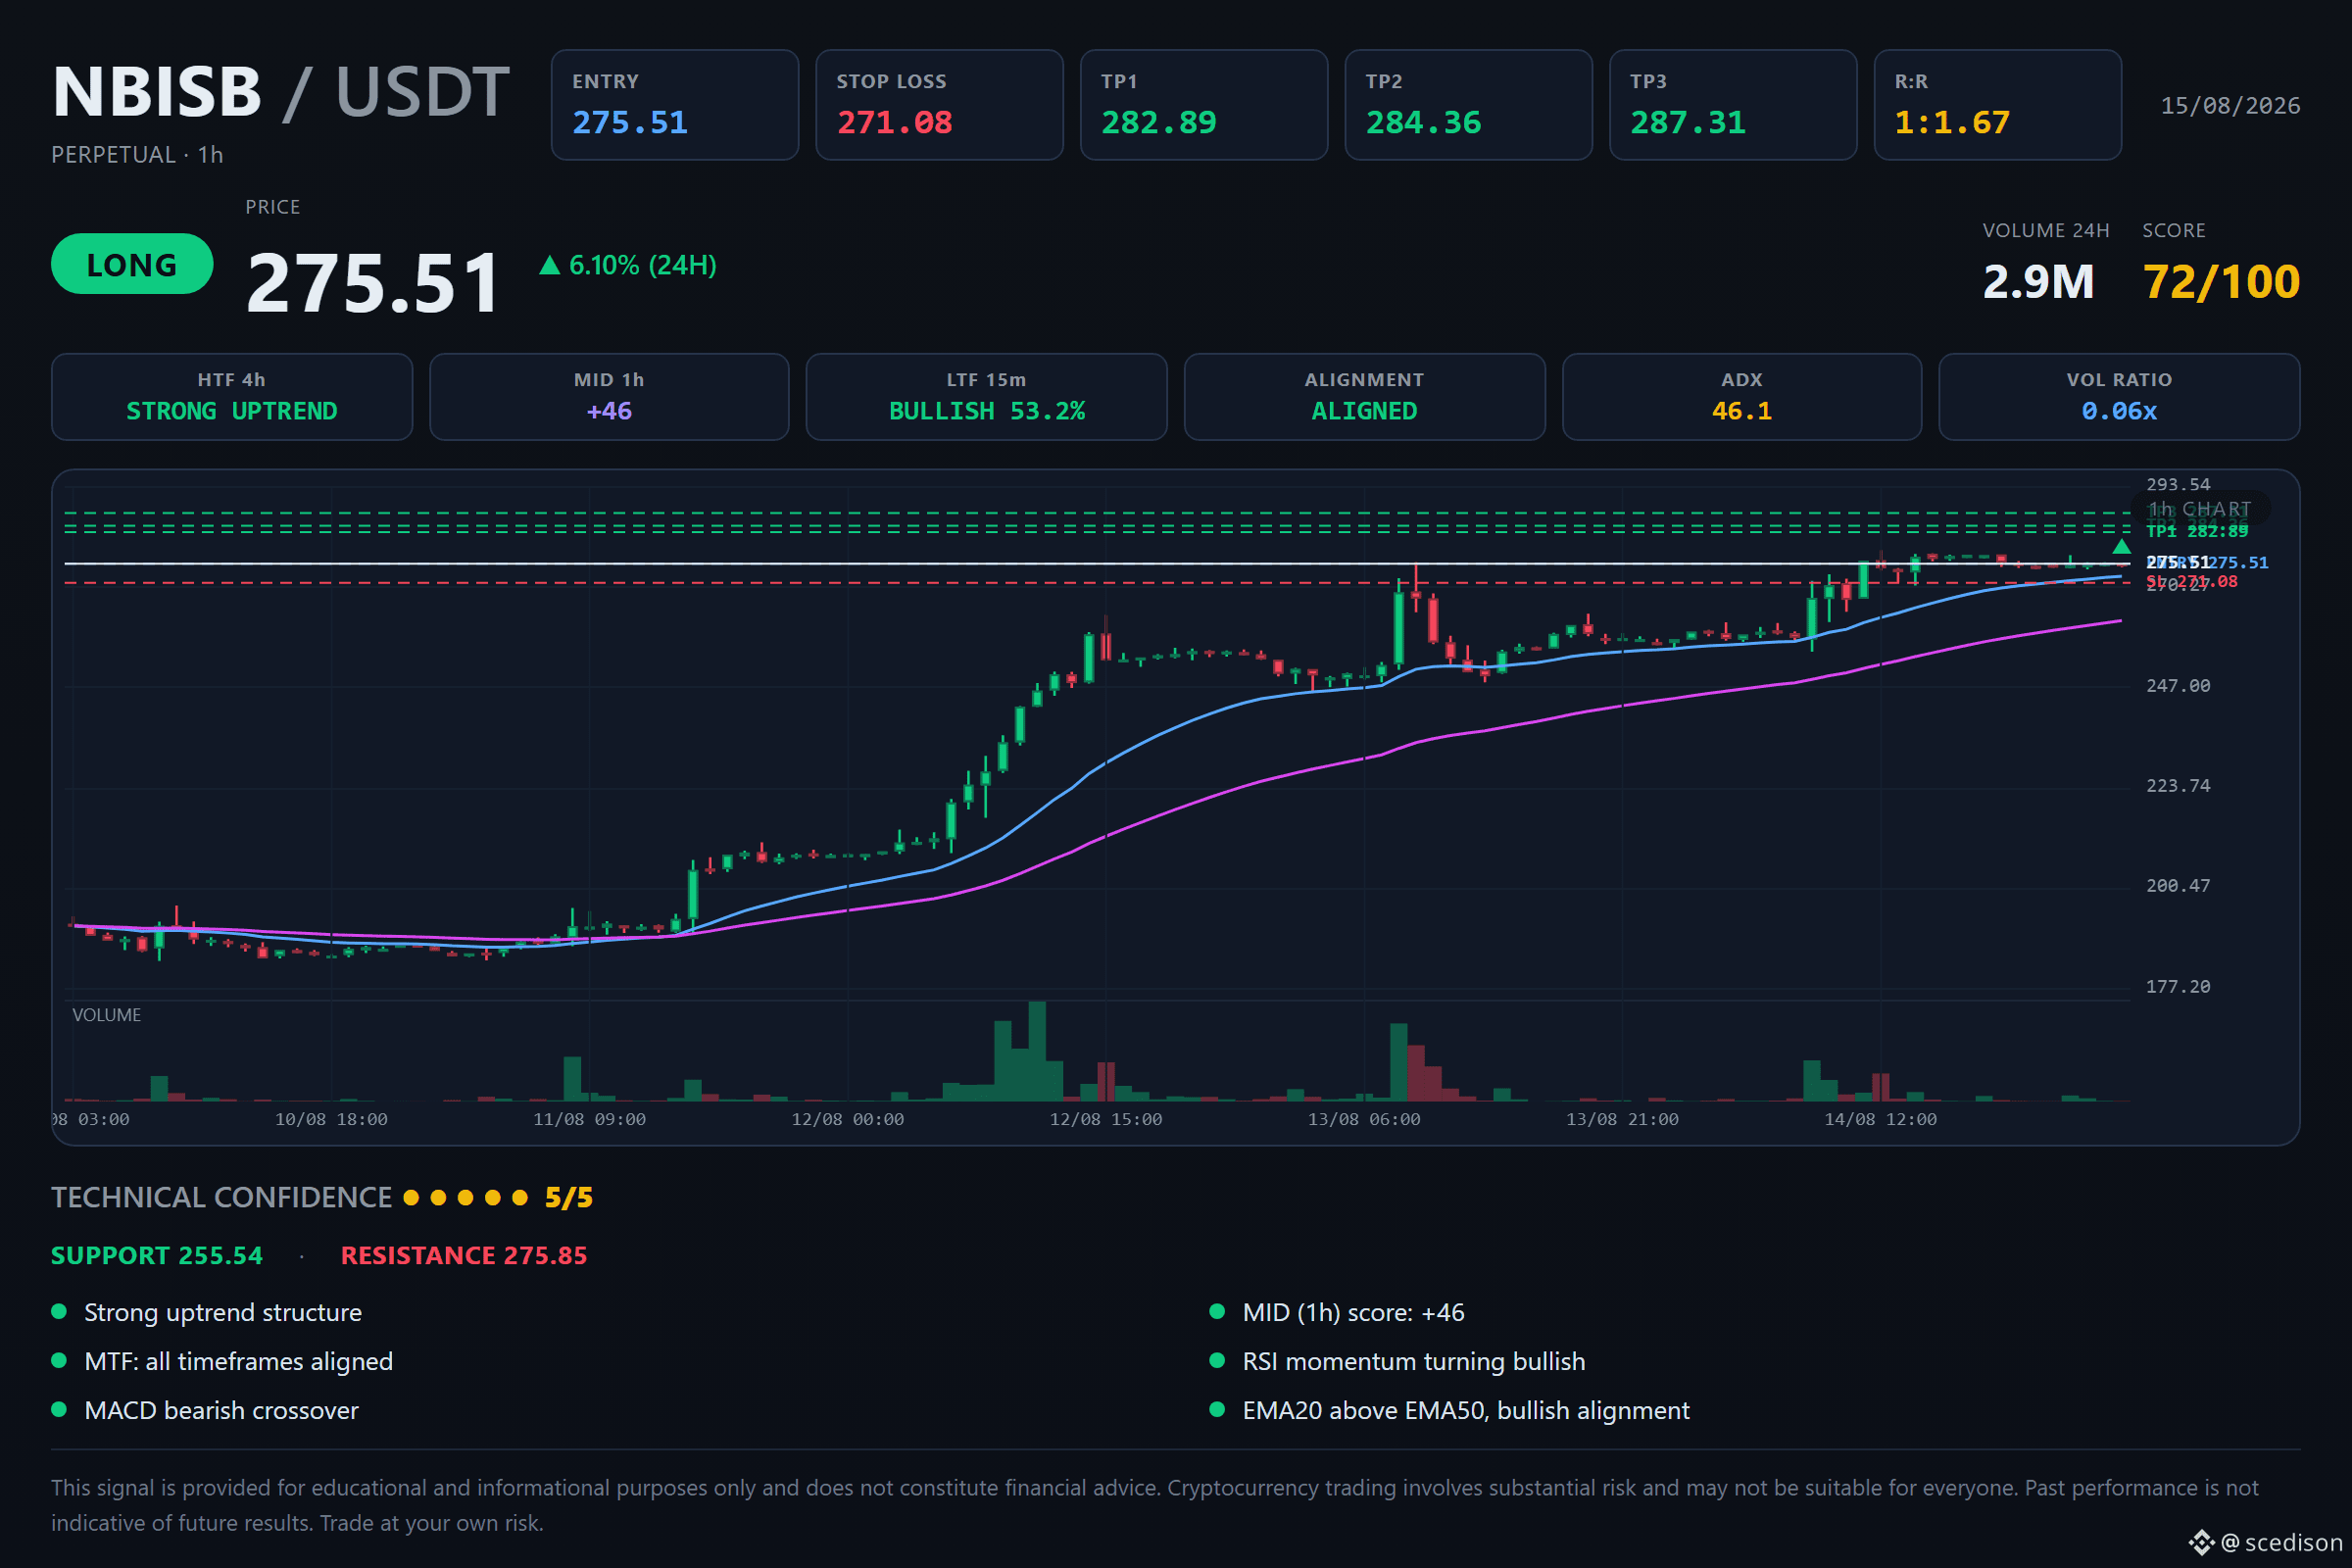Click the '13/08 06:00' time axis label
The image size is (2352, 1568).
1364,1120
